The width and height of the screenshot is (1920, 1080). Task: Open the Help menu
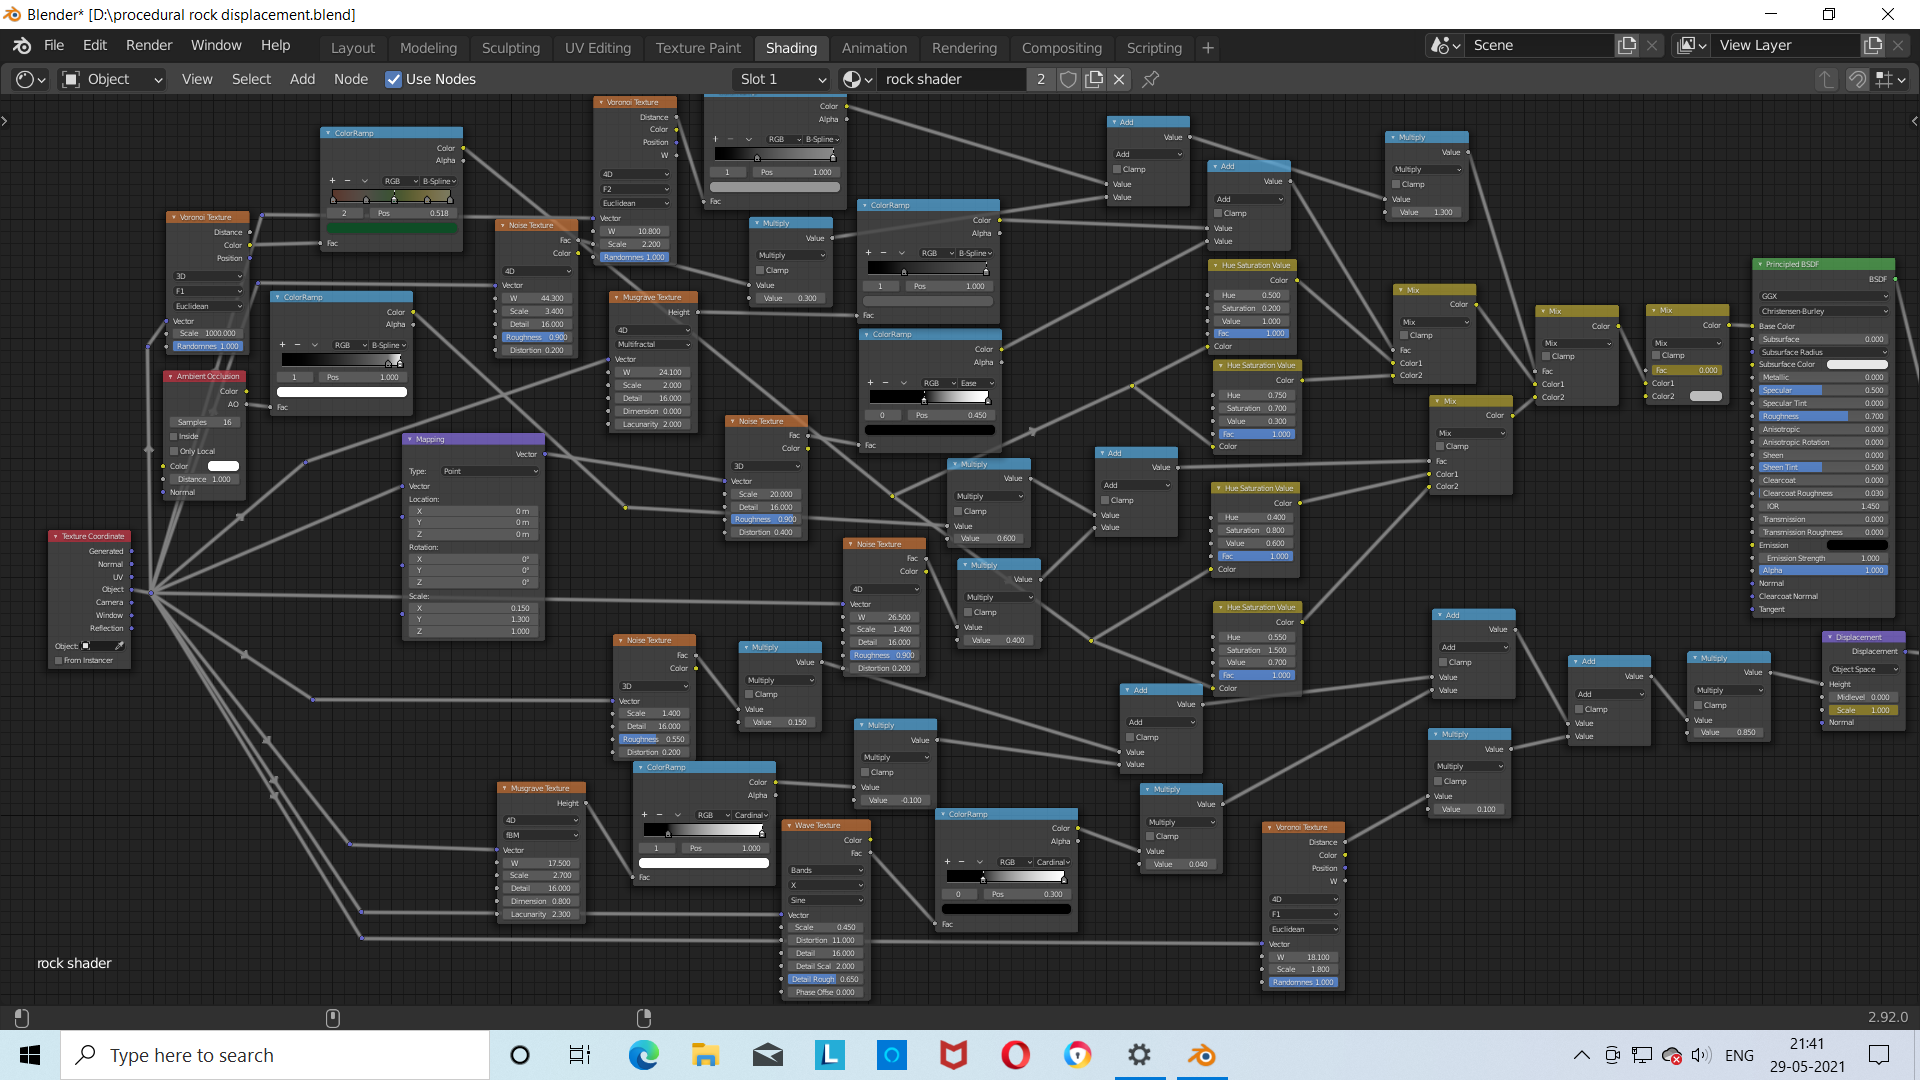tap(276, 45)
